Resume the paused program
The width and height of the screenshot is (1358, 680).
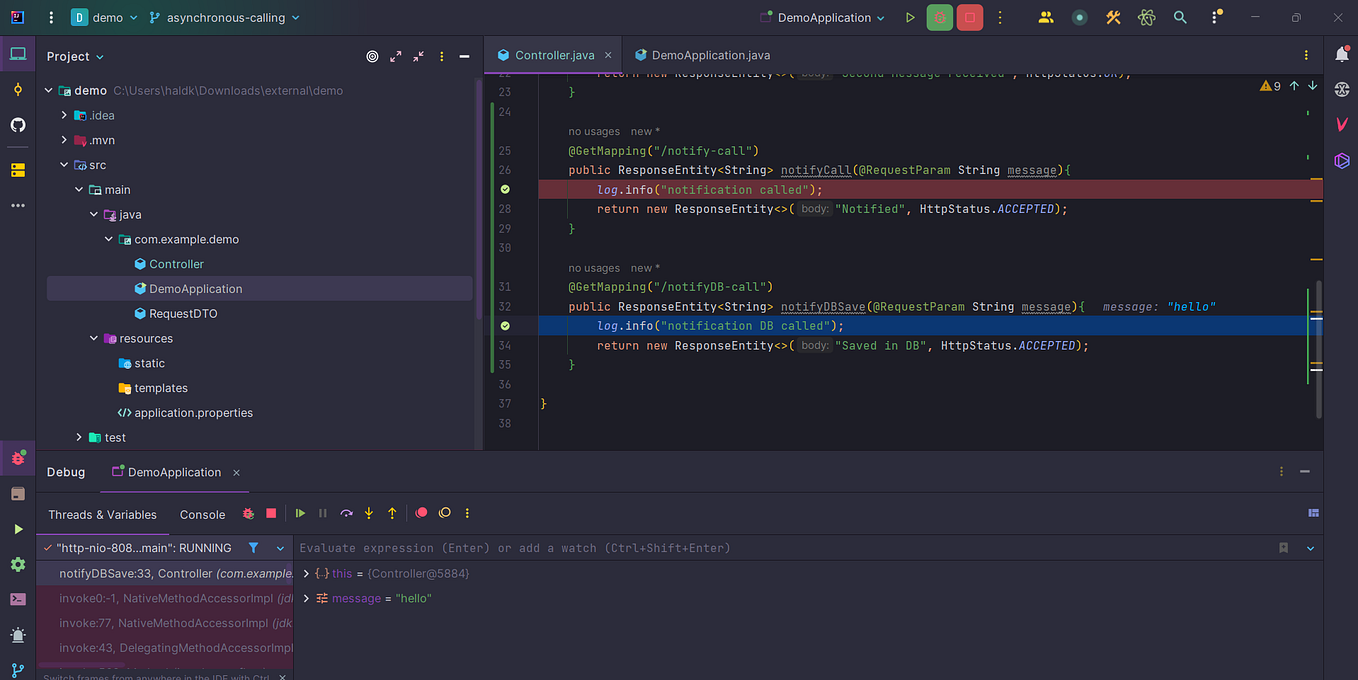300,513
